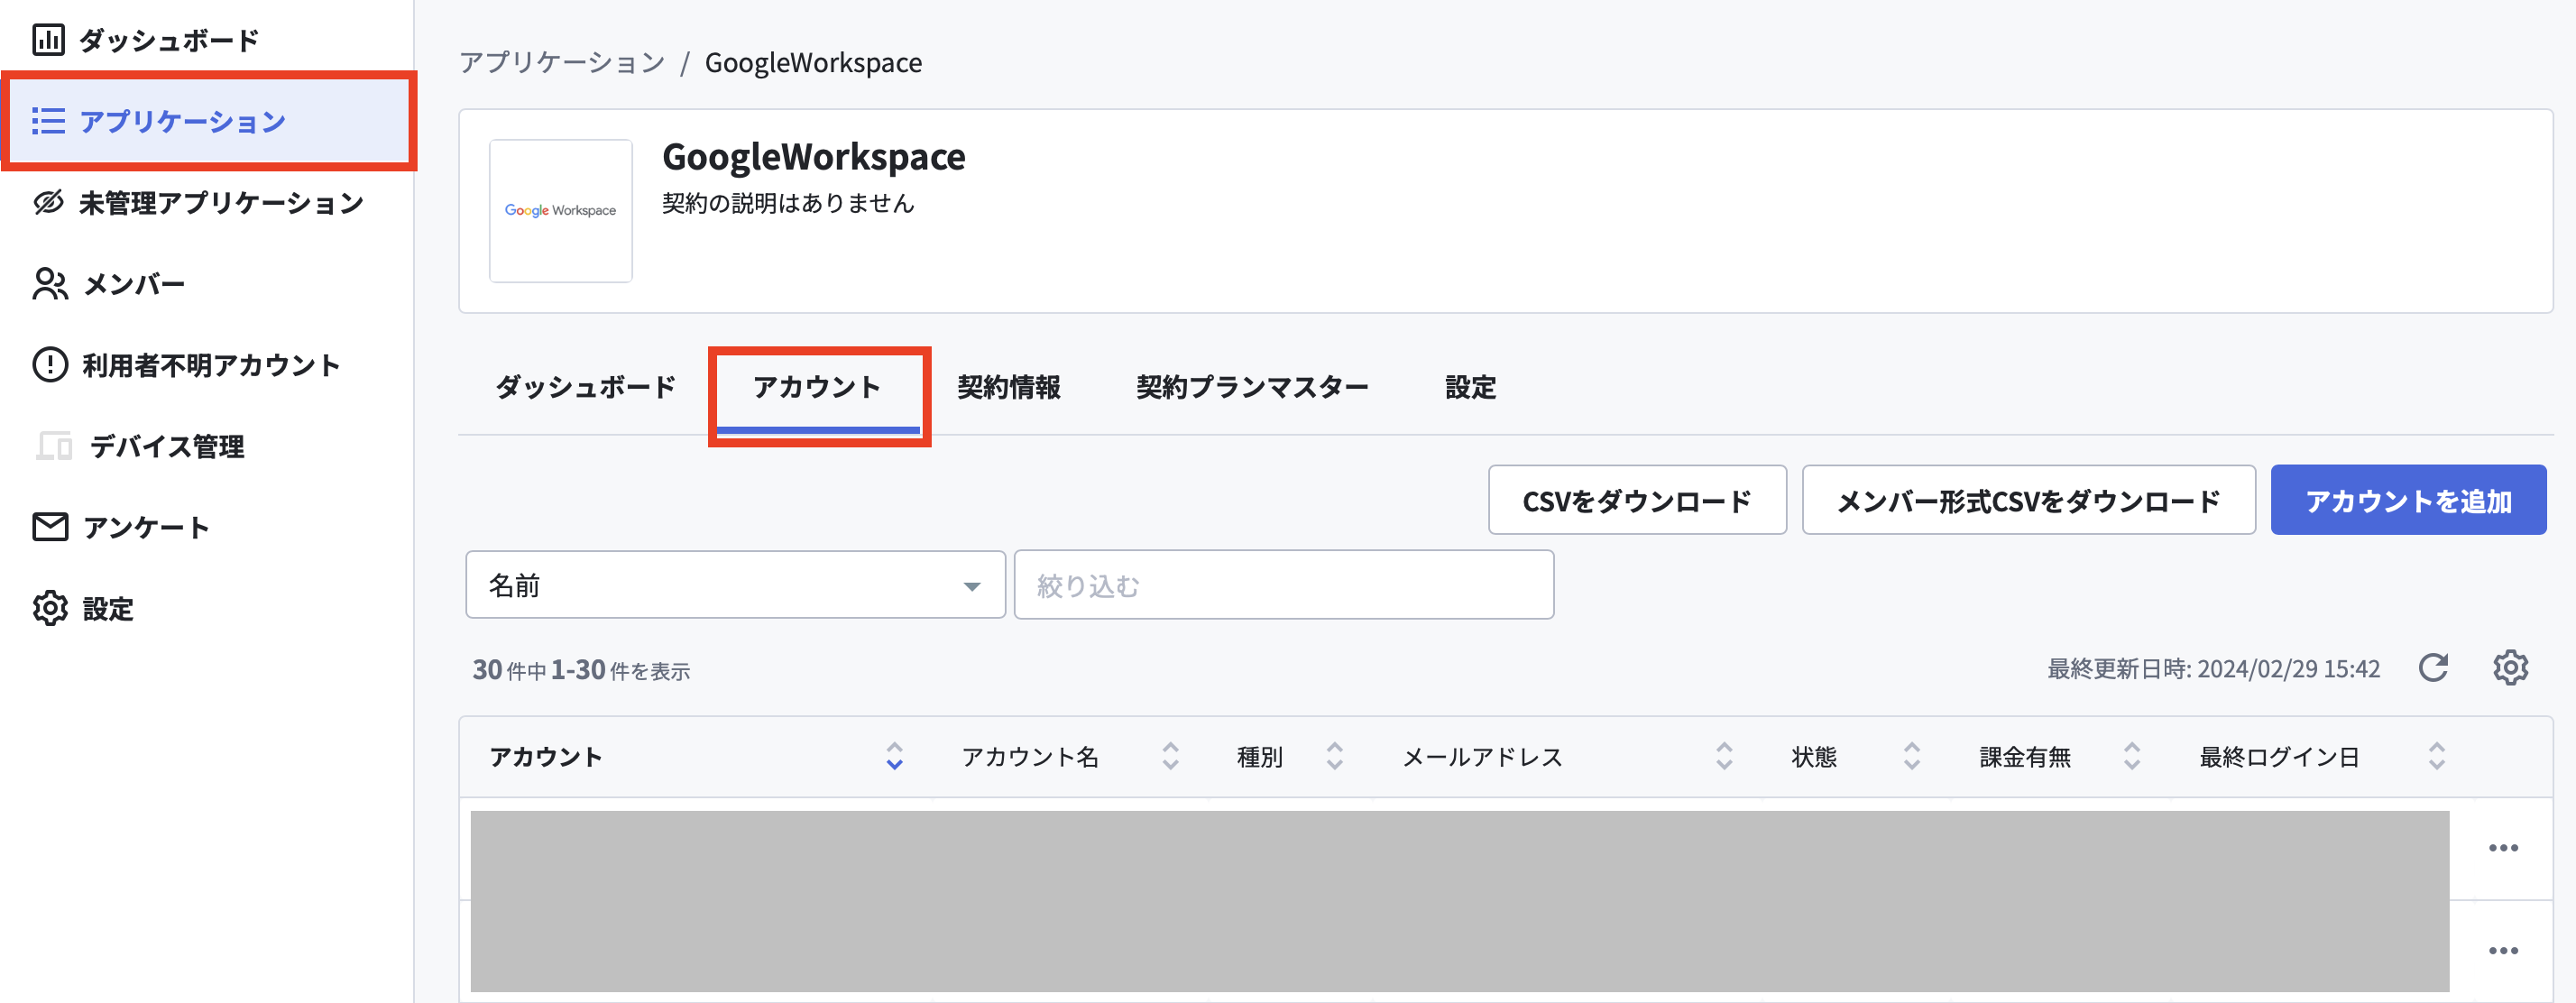Open ダッシュボード in the sidebar

tap(169, 40)
